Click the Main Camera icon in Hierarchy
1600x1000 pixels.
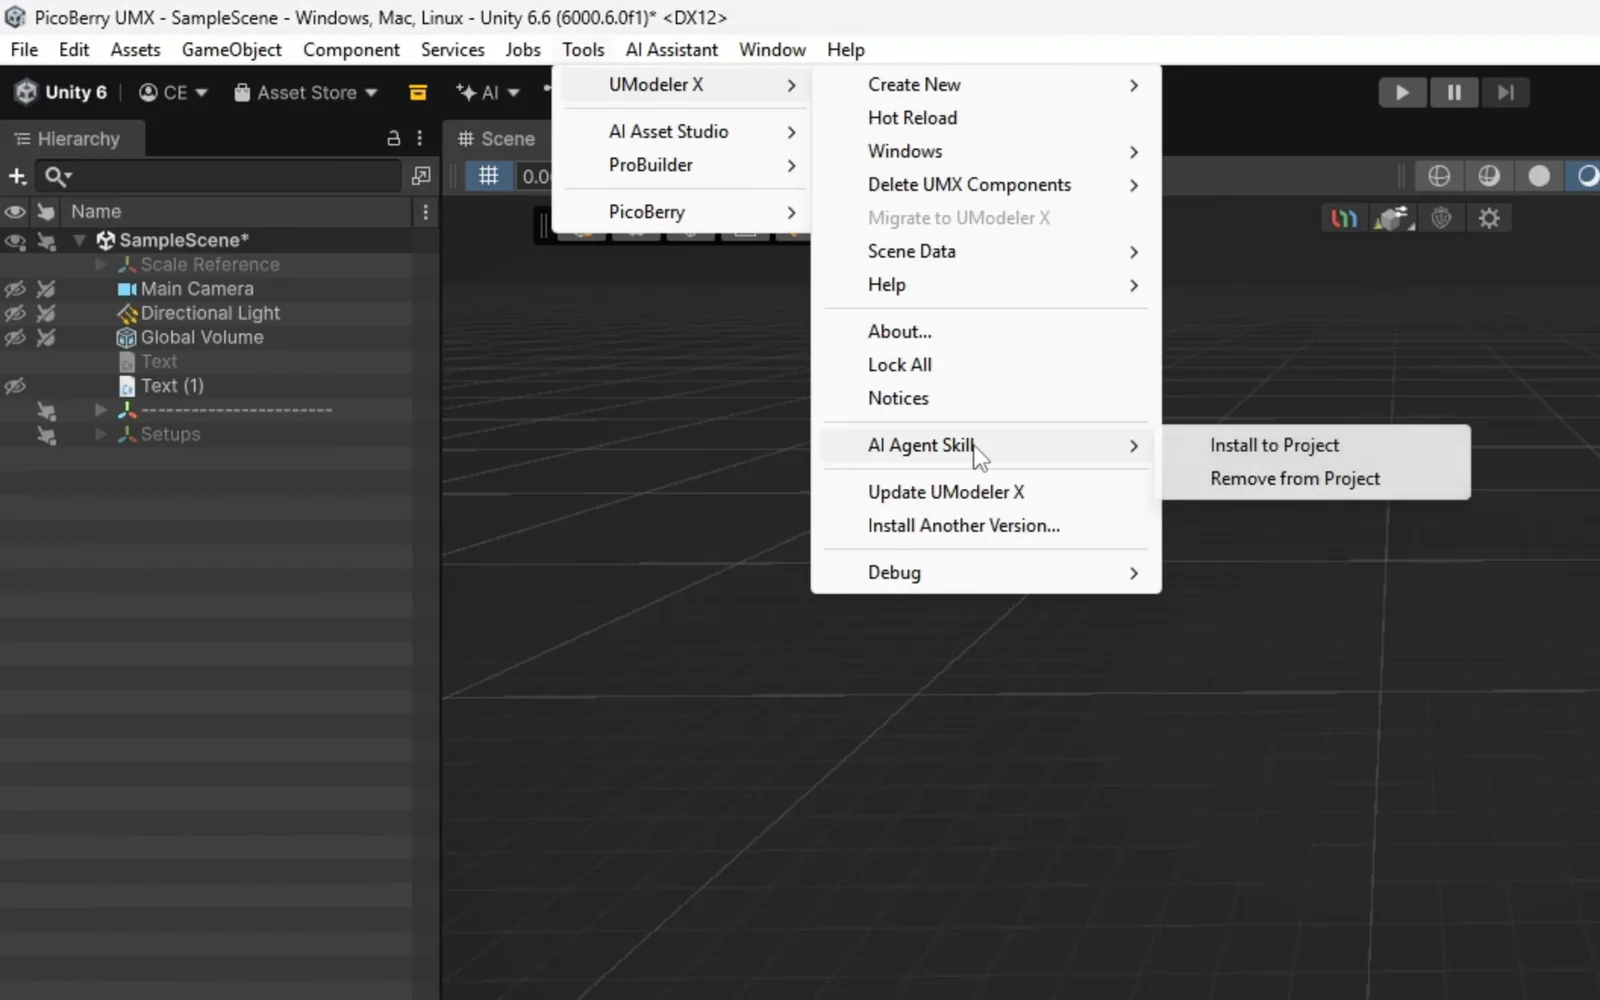pyautogui.click(x=127, y=289)
